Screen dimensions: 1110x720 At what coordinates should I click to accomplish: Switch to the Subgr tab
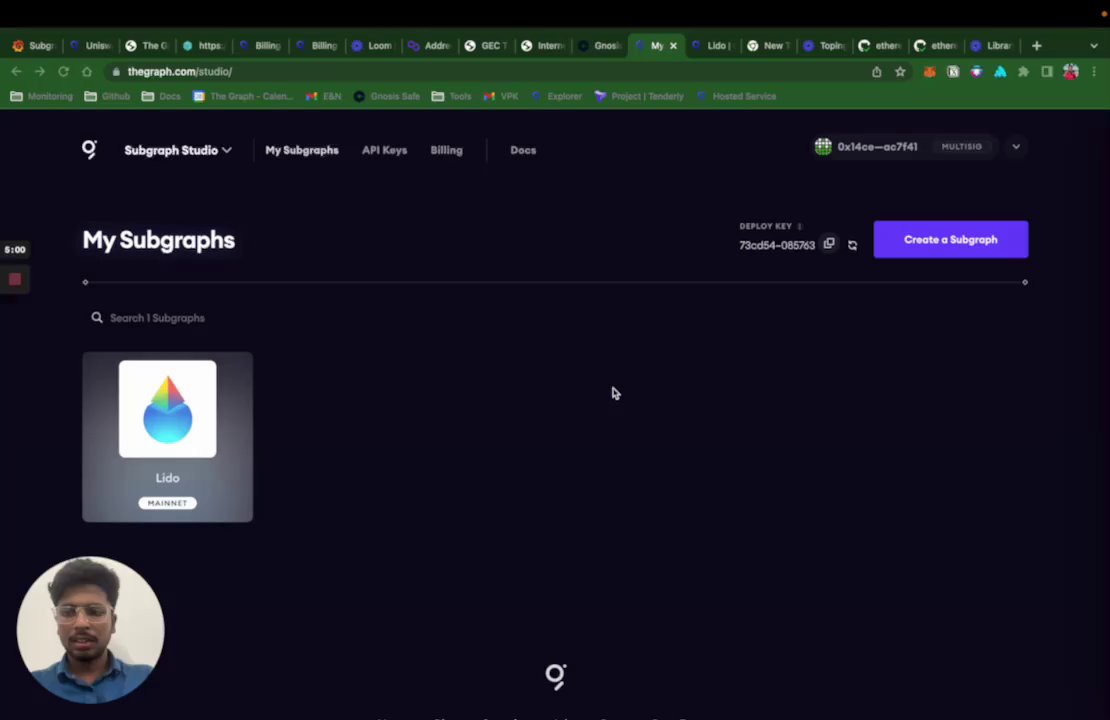click(34, 45)
